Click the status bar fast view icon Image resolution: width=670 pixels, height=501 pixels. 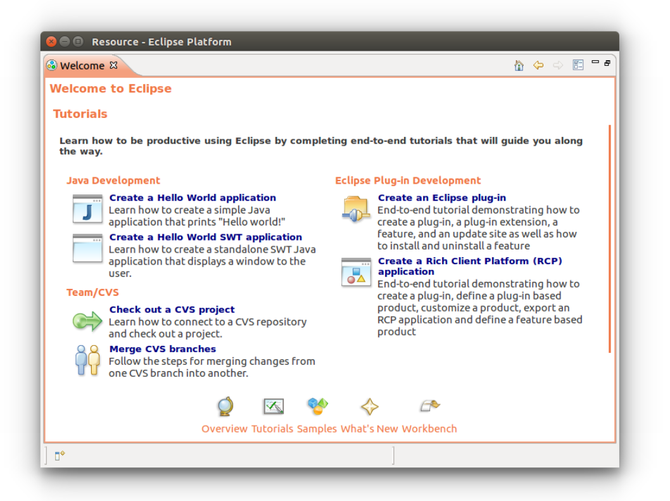pyautogui.click(x=59, y=456)
